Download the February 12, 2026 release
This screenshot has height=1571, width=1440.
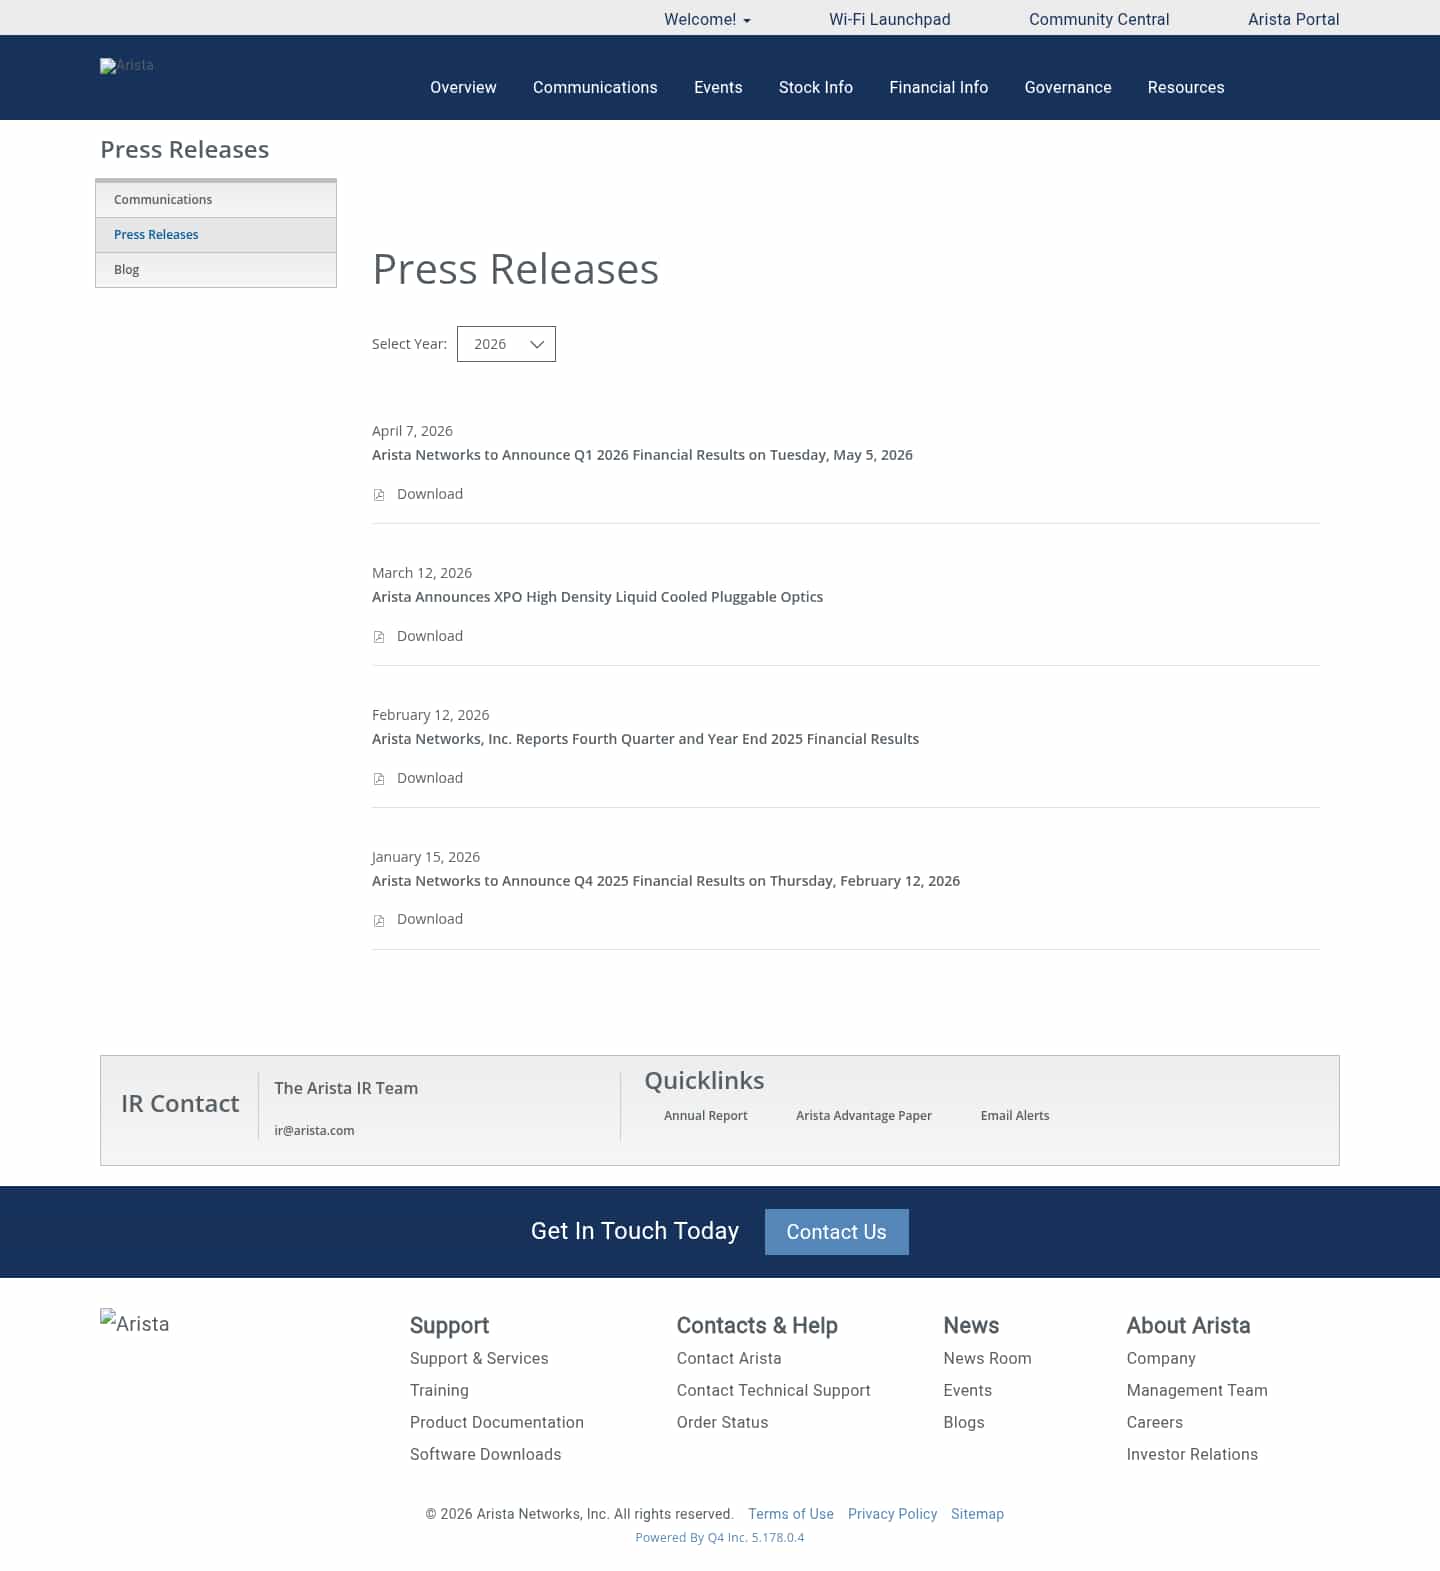[430, 778]
